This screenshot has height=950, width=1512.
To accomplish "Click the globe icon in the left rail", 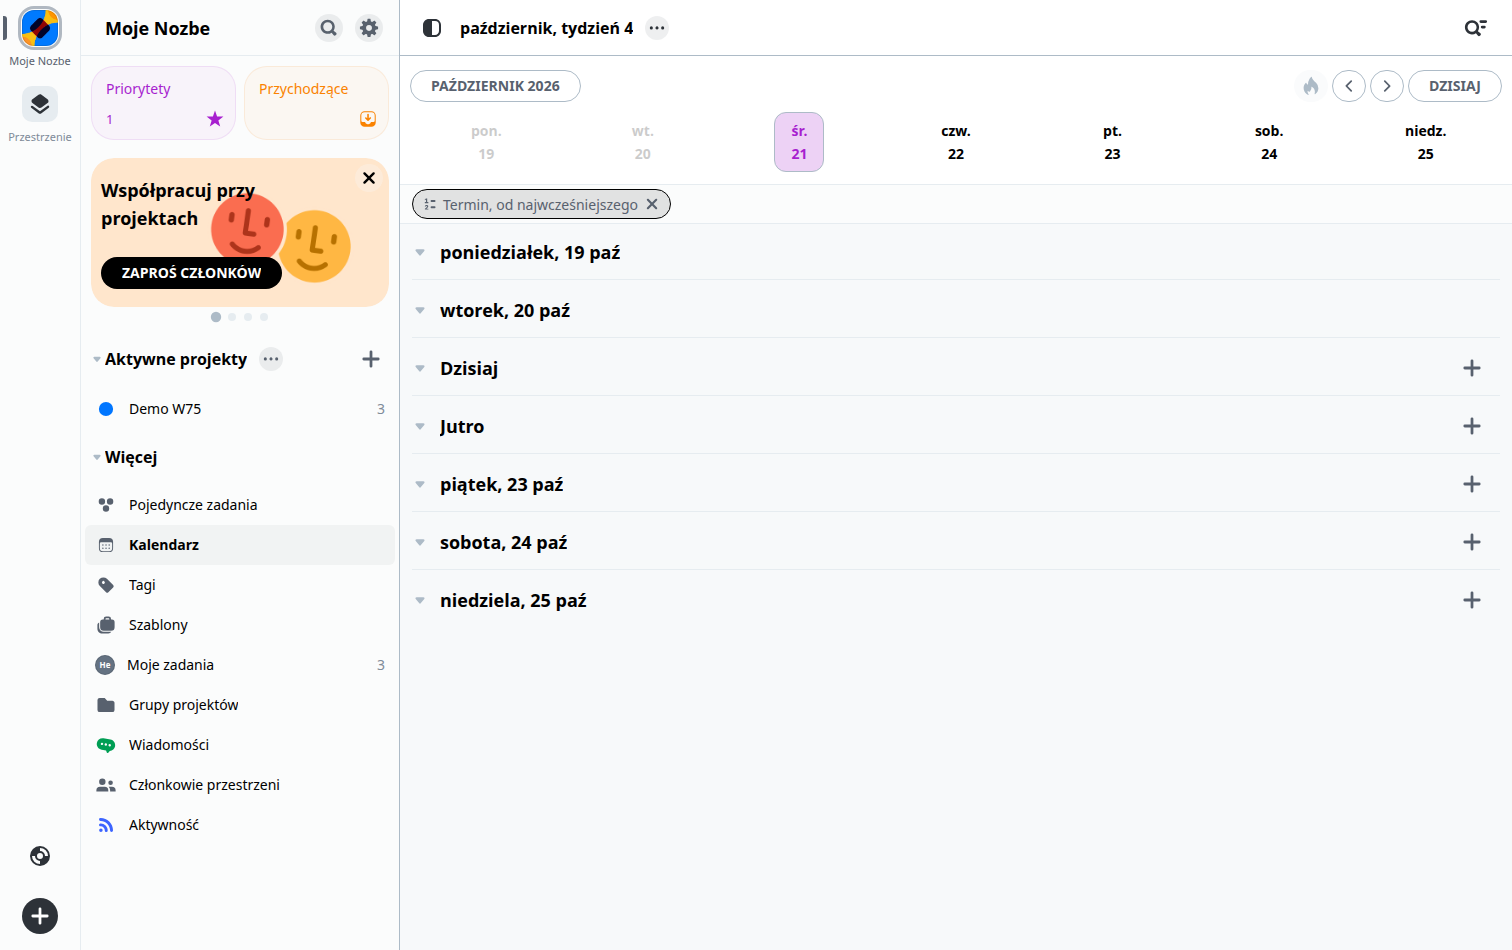I will (40, 856).
